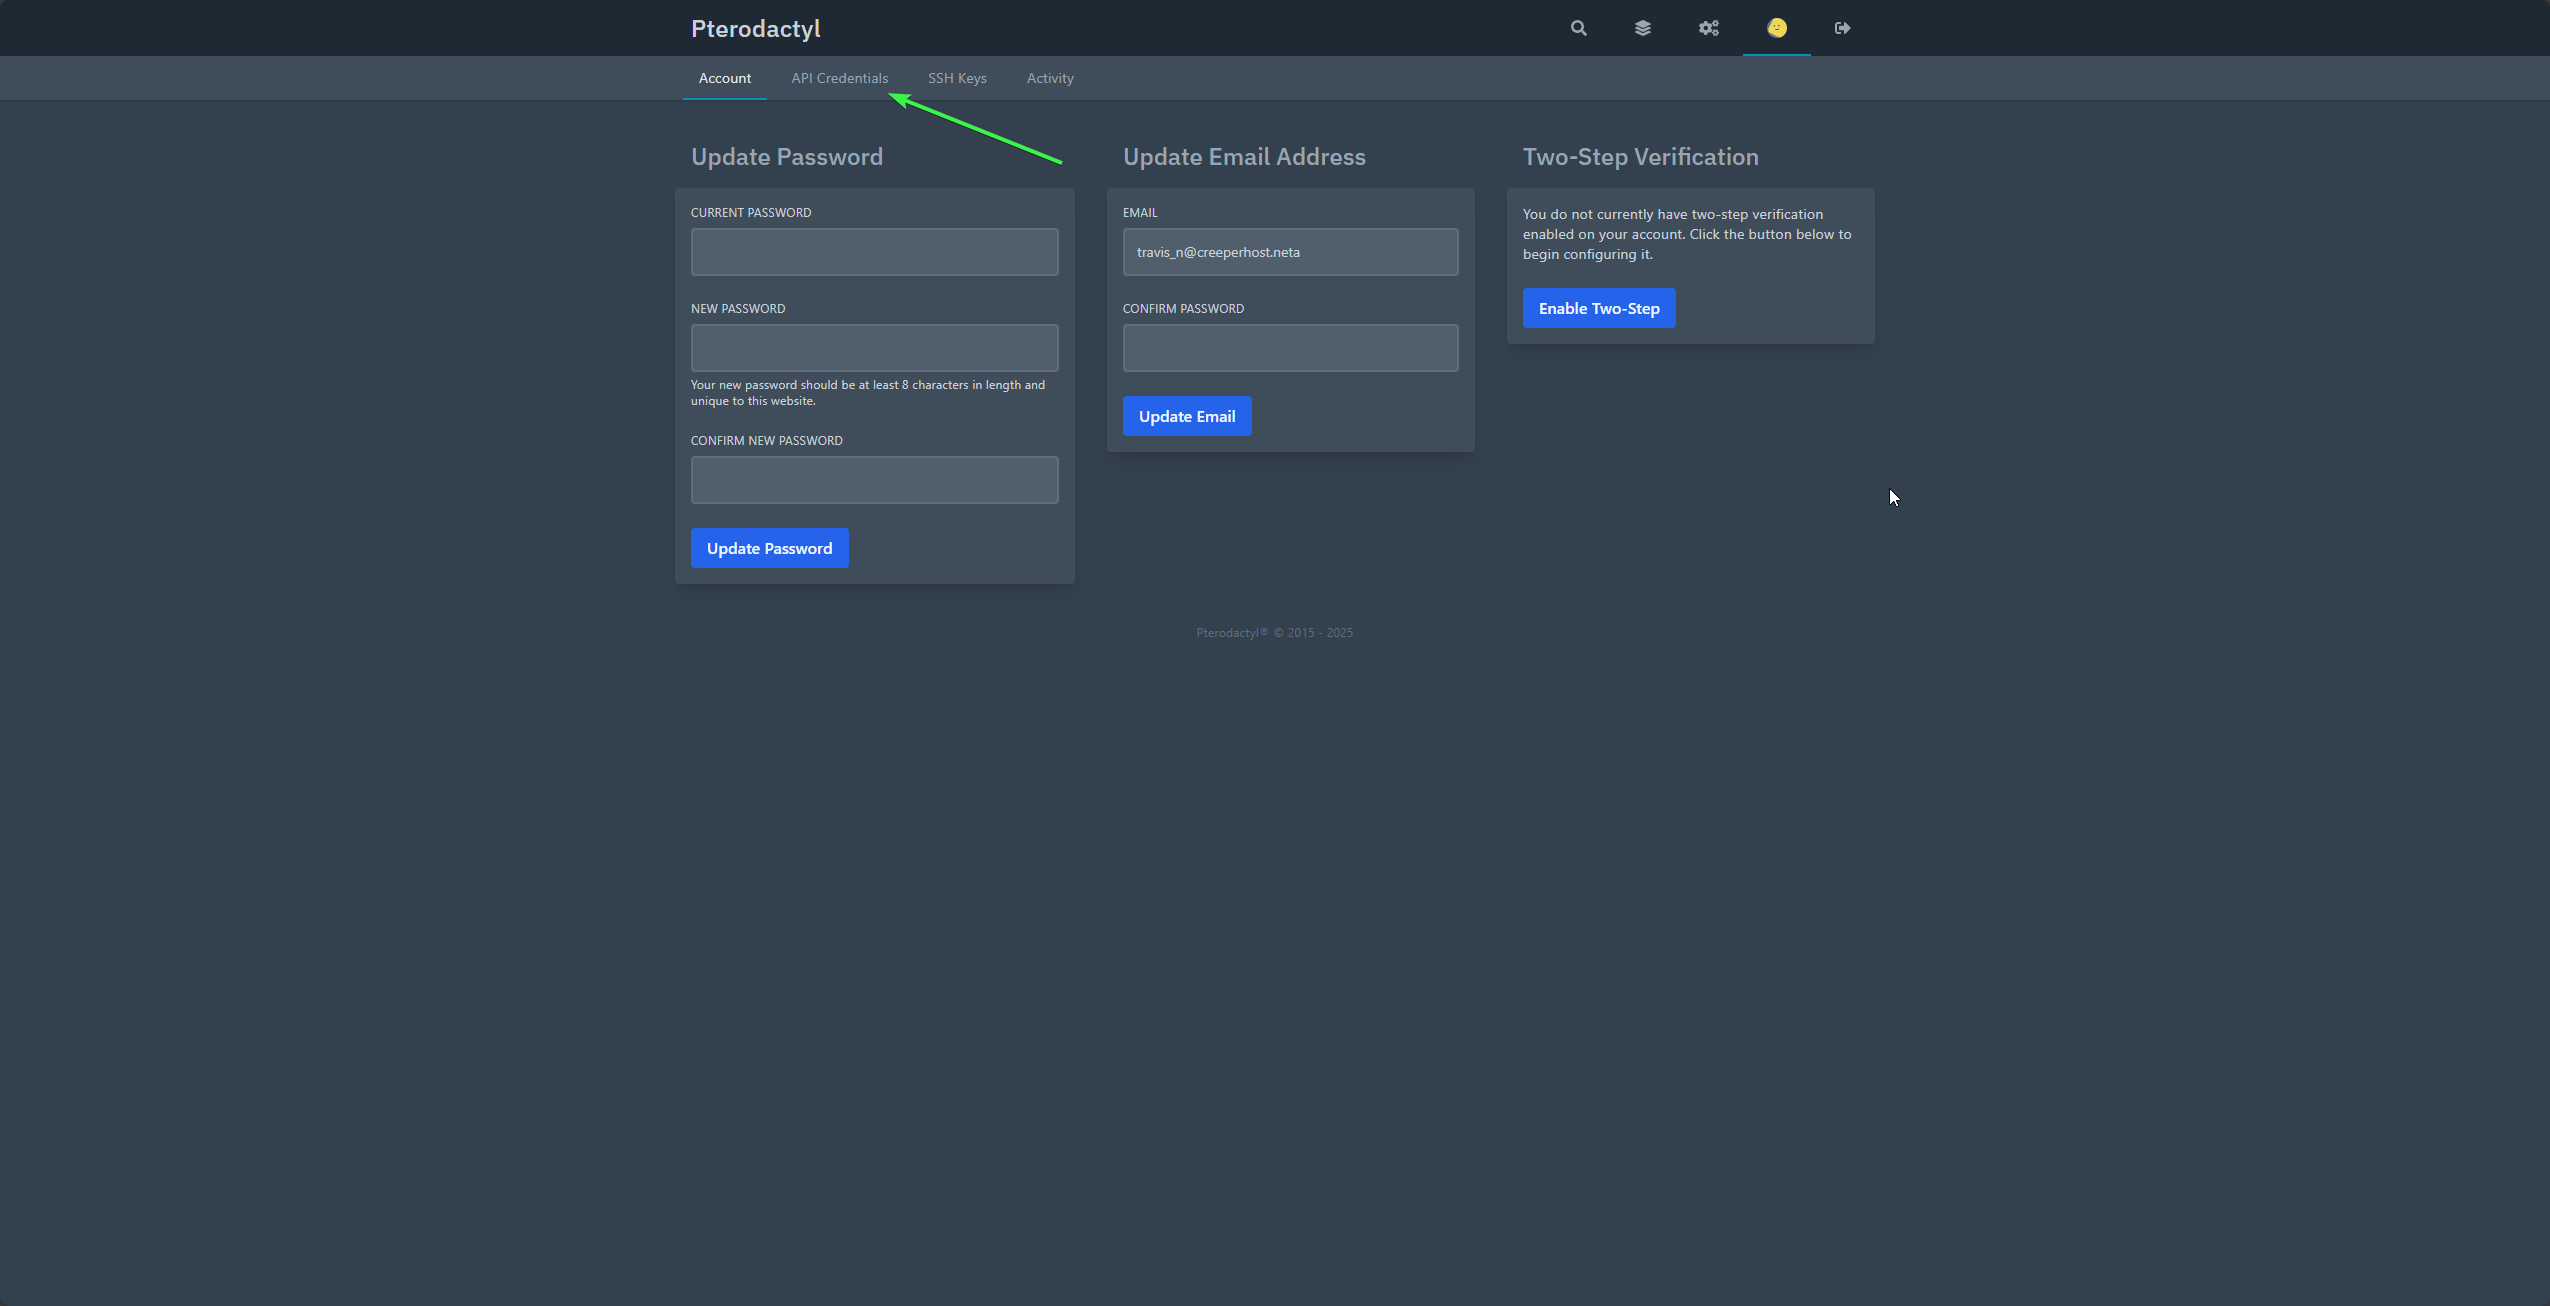This screenshot has height=1306, width=2550.
Task: View the Activity tab
Action: click(1050, 78)
